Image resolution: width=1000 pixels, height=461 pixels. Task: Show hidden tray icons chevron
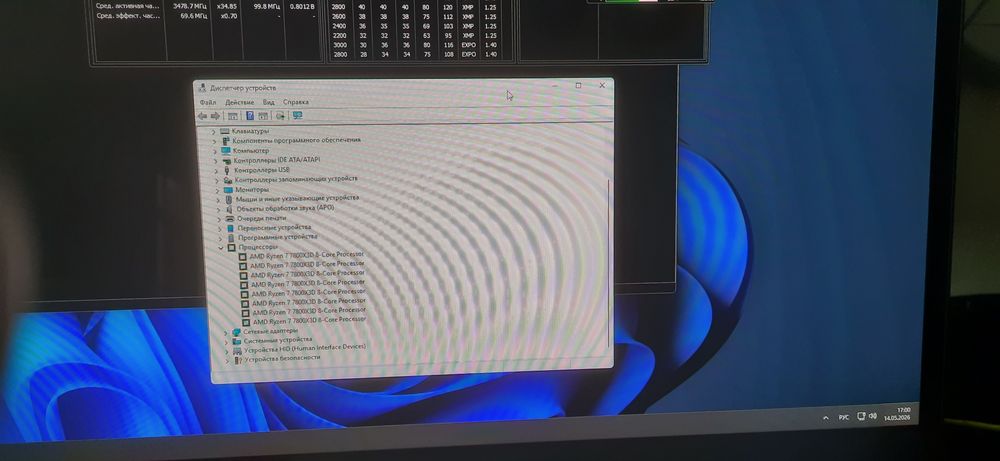coord(826,418)
